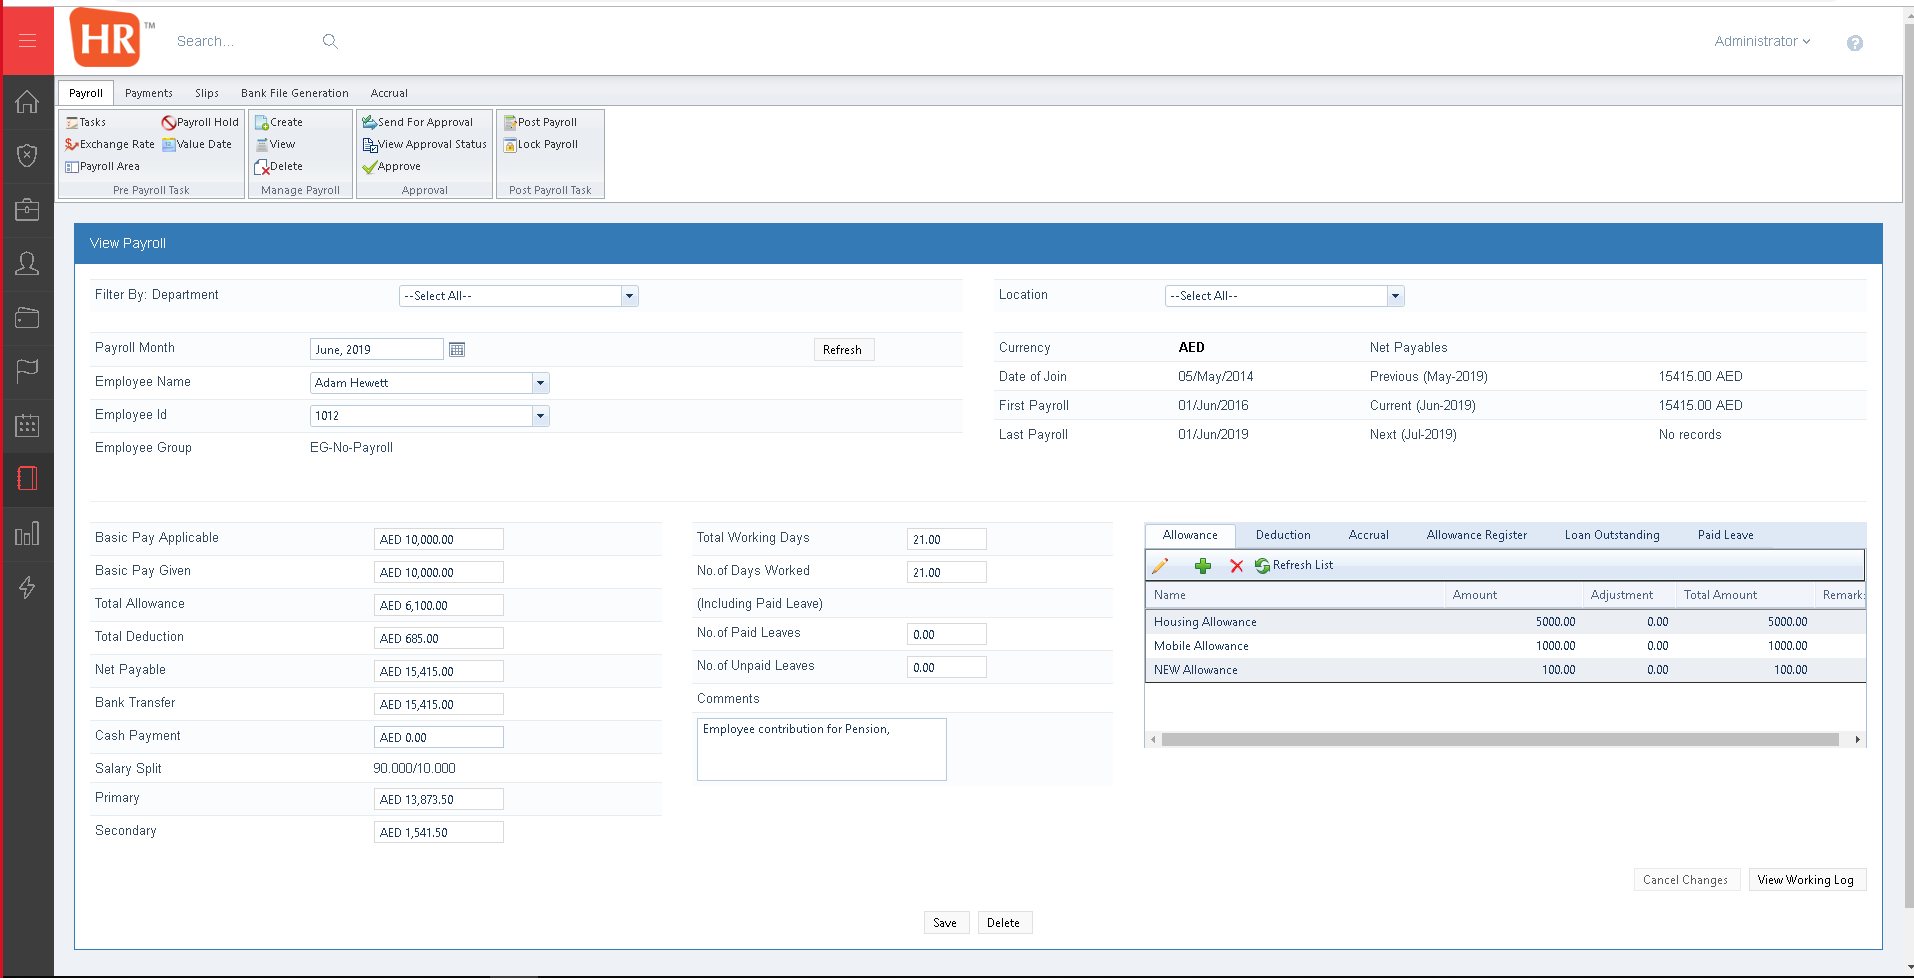
Task: Open the Location dropdown
Action: 1395,295
